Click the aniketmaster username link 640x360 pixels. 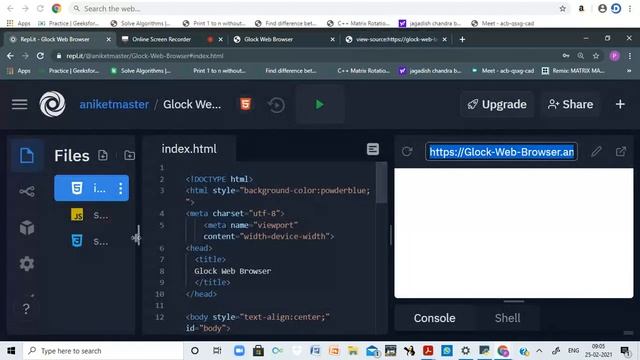[x=114, y=104]
